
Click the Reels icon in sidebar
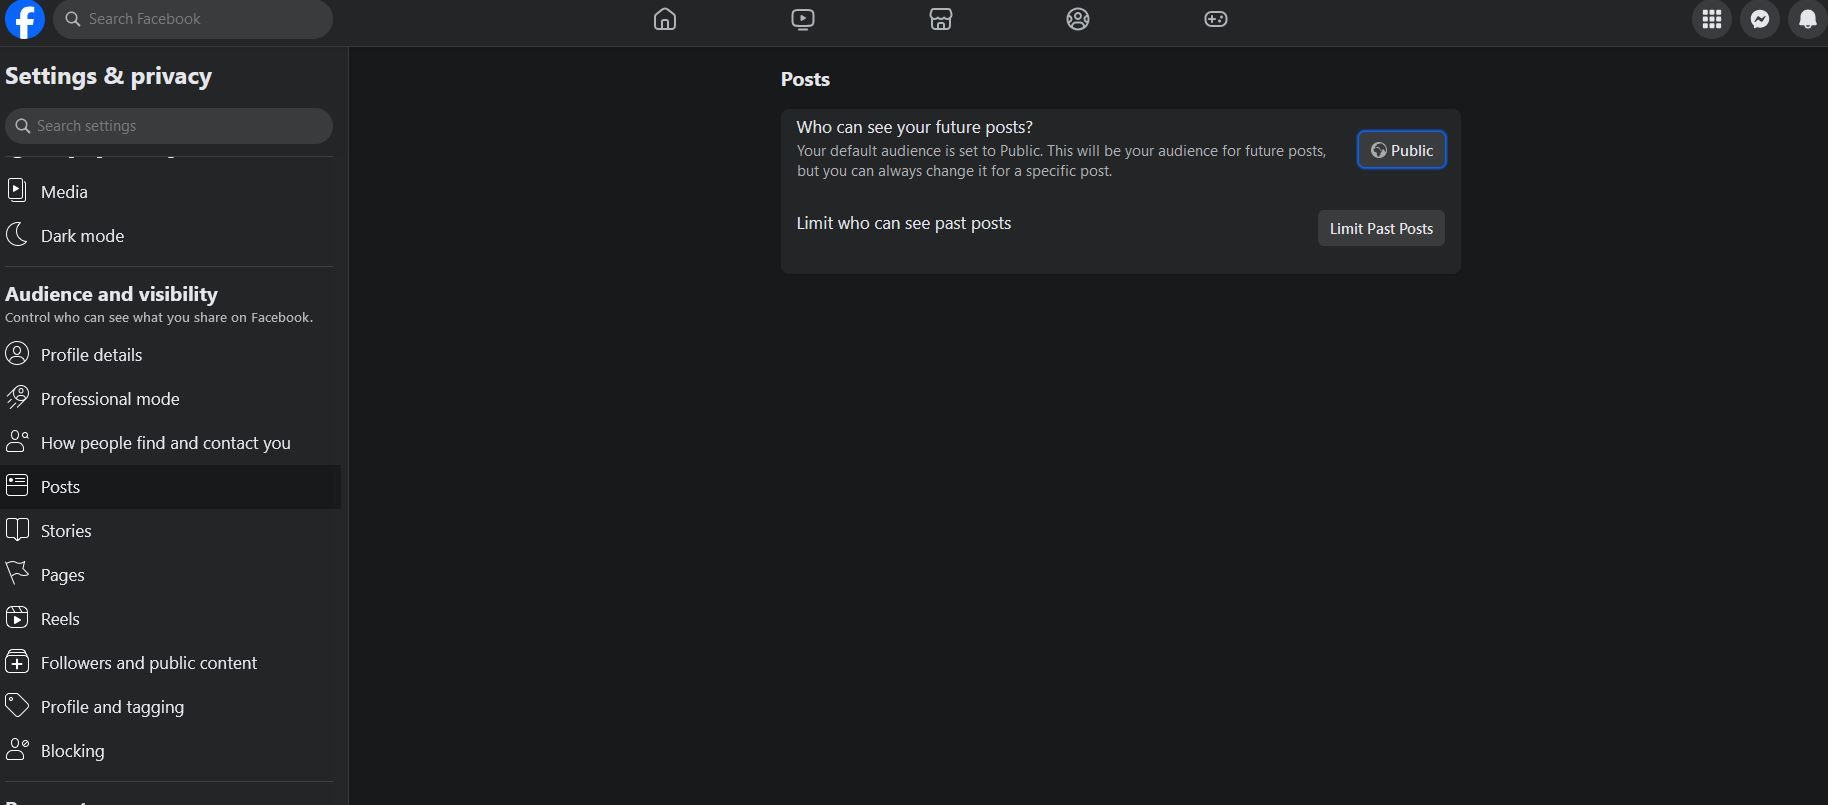(x=17, y=617)
